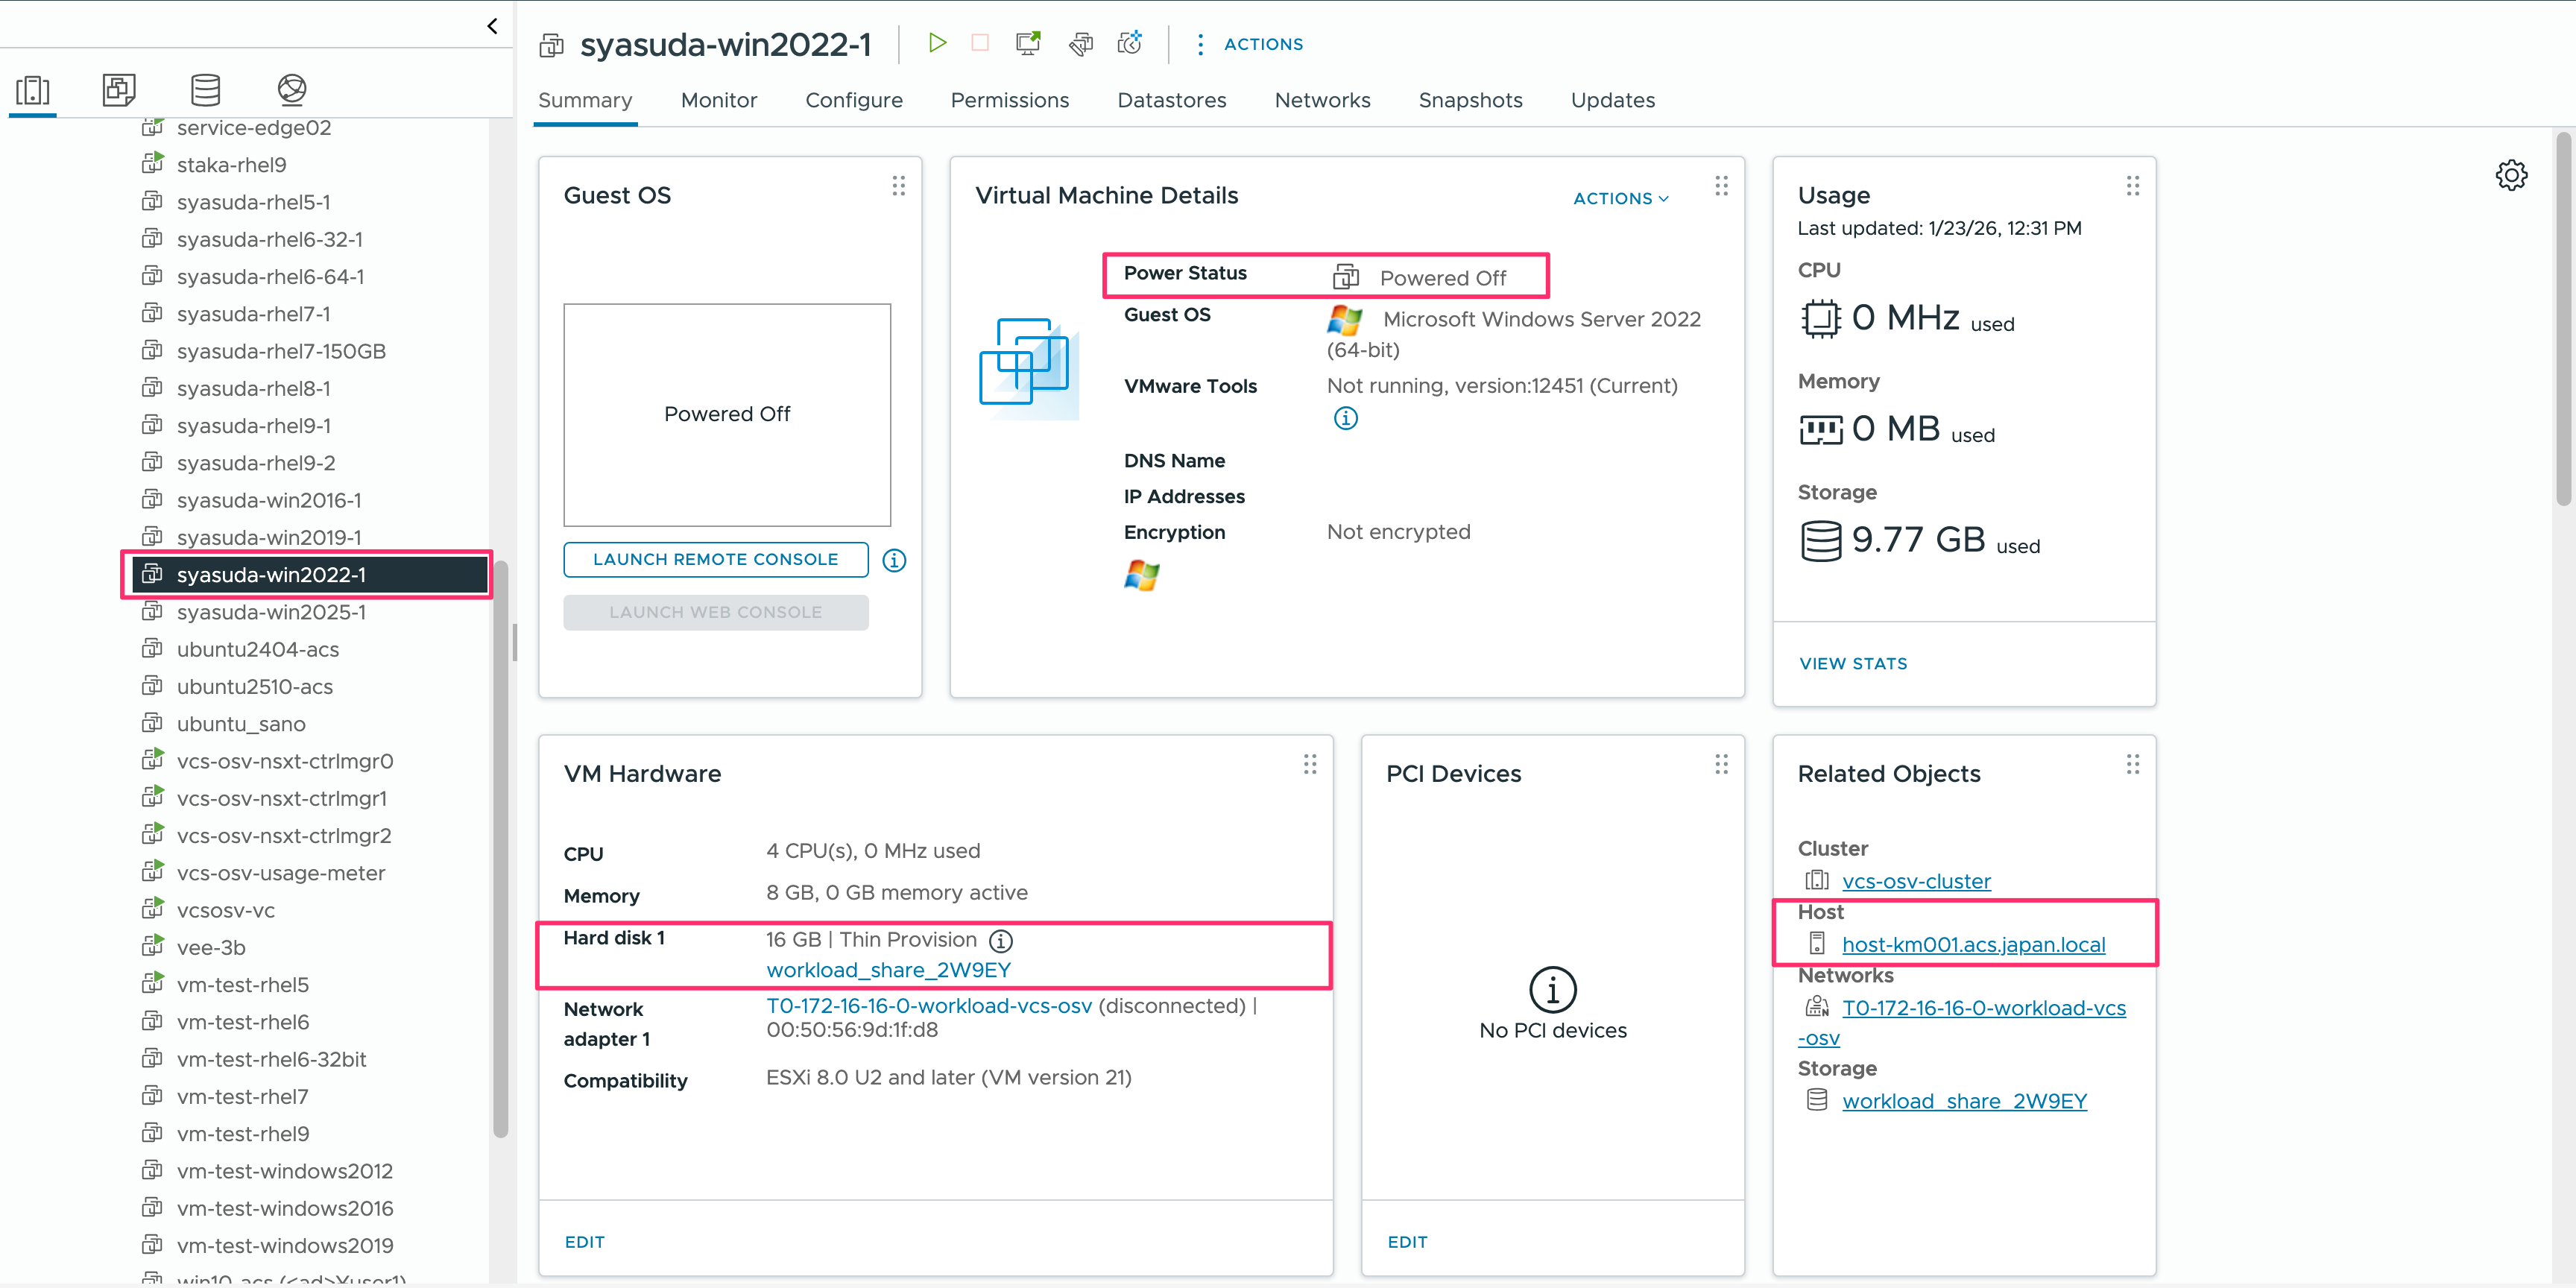Image resolution: width=2576 pixels, height=1288 pixels.
Task: Click the Launch Remote Console button
Action: (x=715, y=560)
